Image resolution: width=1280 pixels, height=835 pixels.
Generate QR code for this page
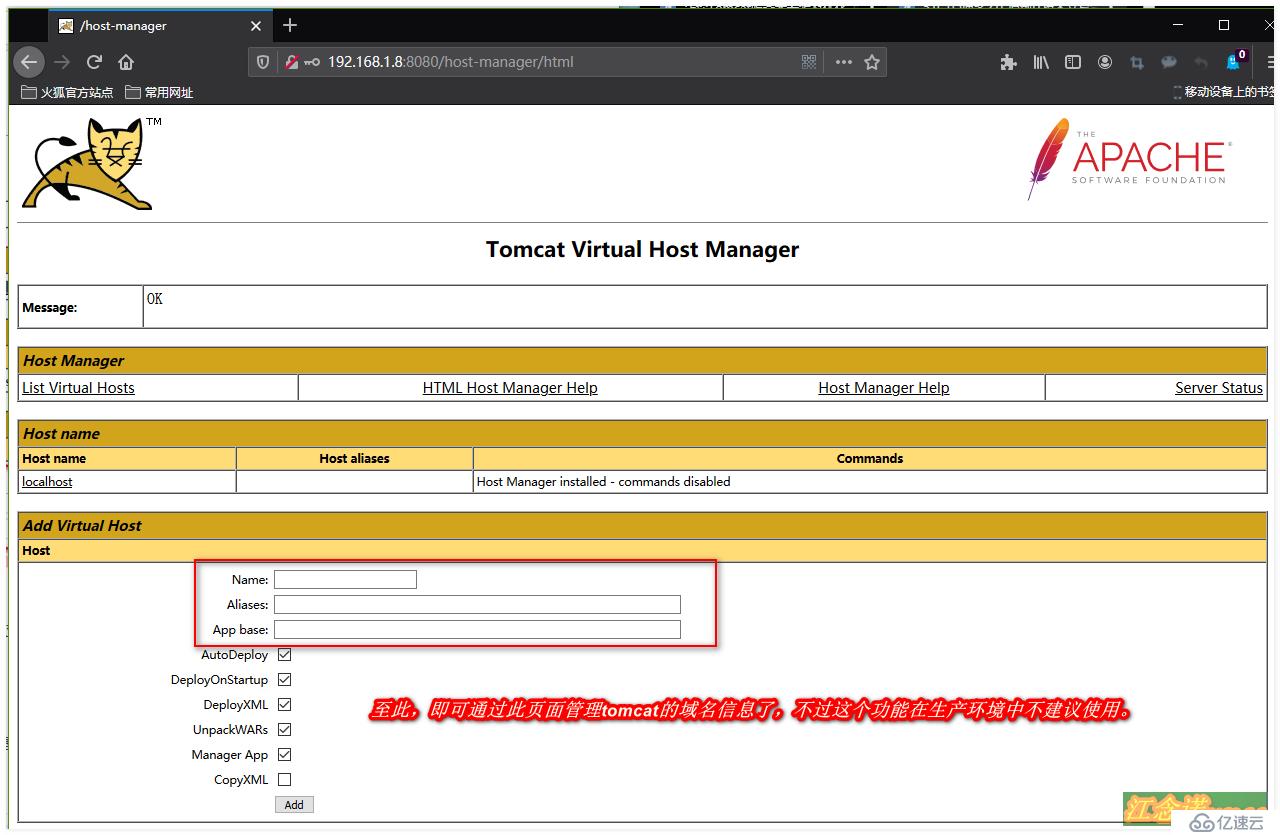(809, 62)
